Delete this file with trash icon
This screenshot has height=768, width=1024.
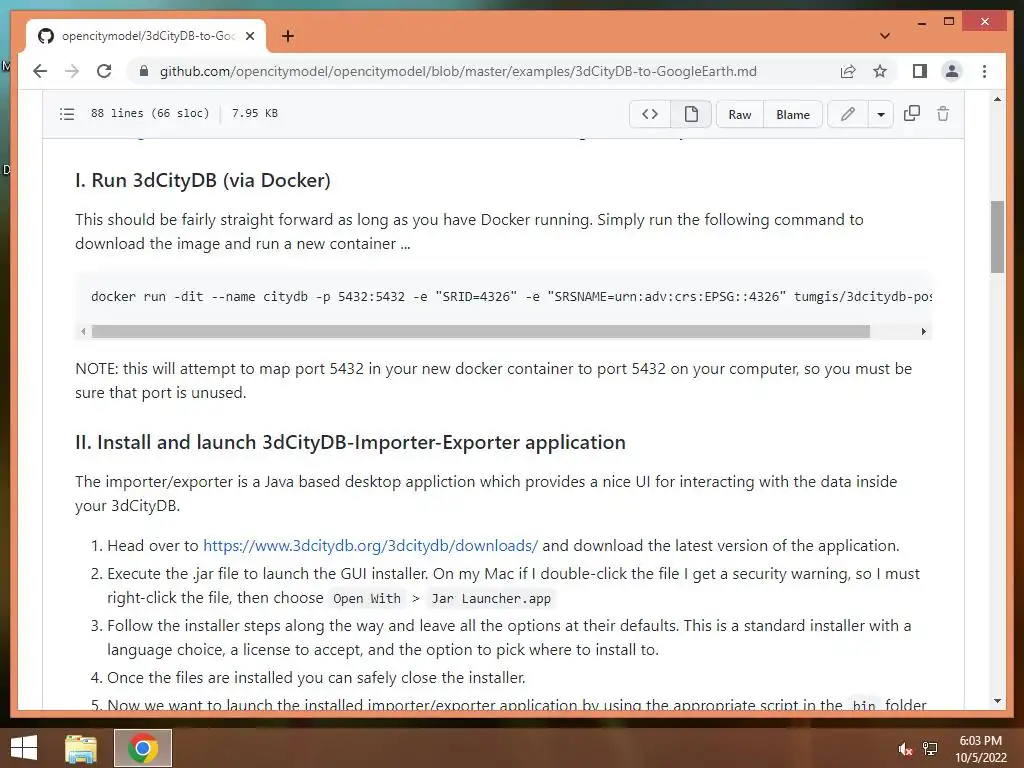pyautogui.click(x=943, y=114)
